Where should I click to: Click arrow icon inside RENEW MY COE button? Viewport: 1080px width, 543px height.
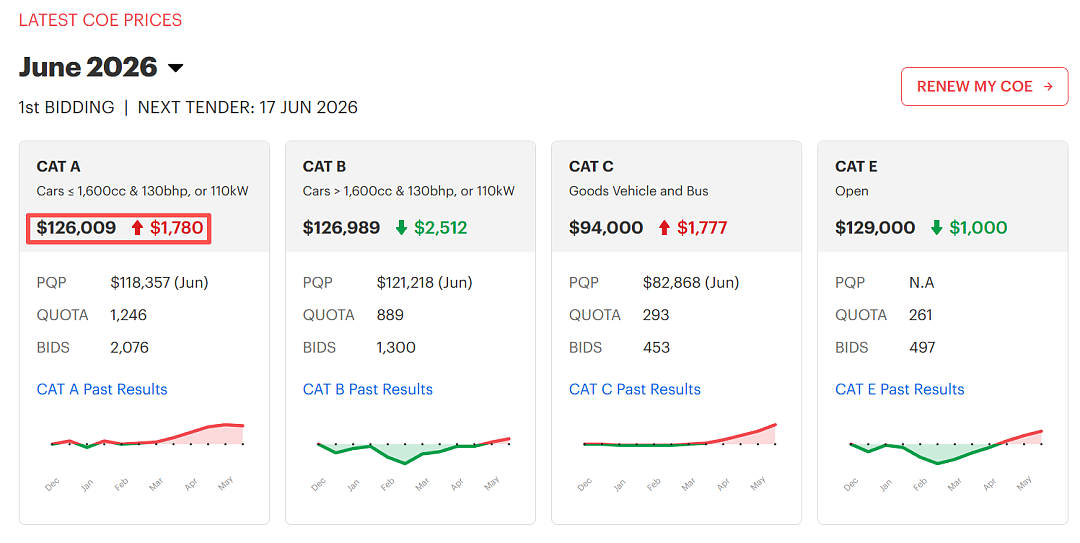(x=1048, y=87)
